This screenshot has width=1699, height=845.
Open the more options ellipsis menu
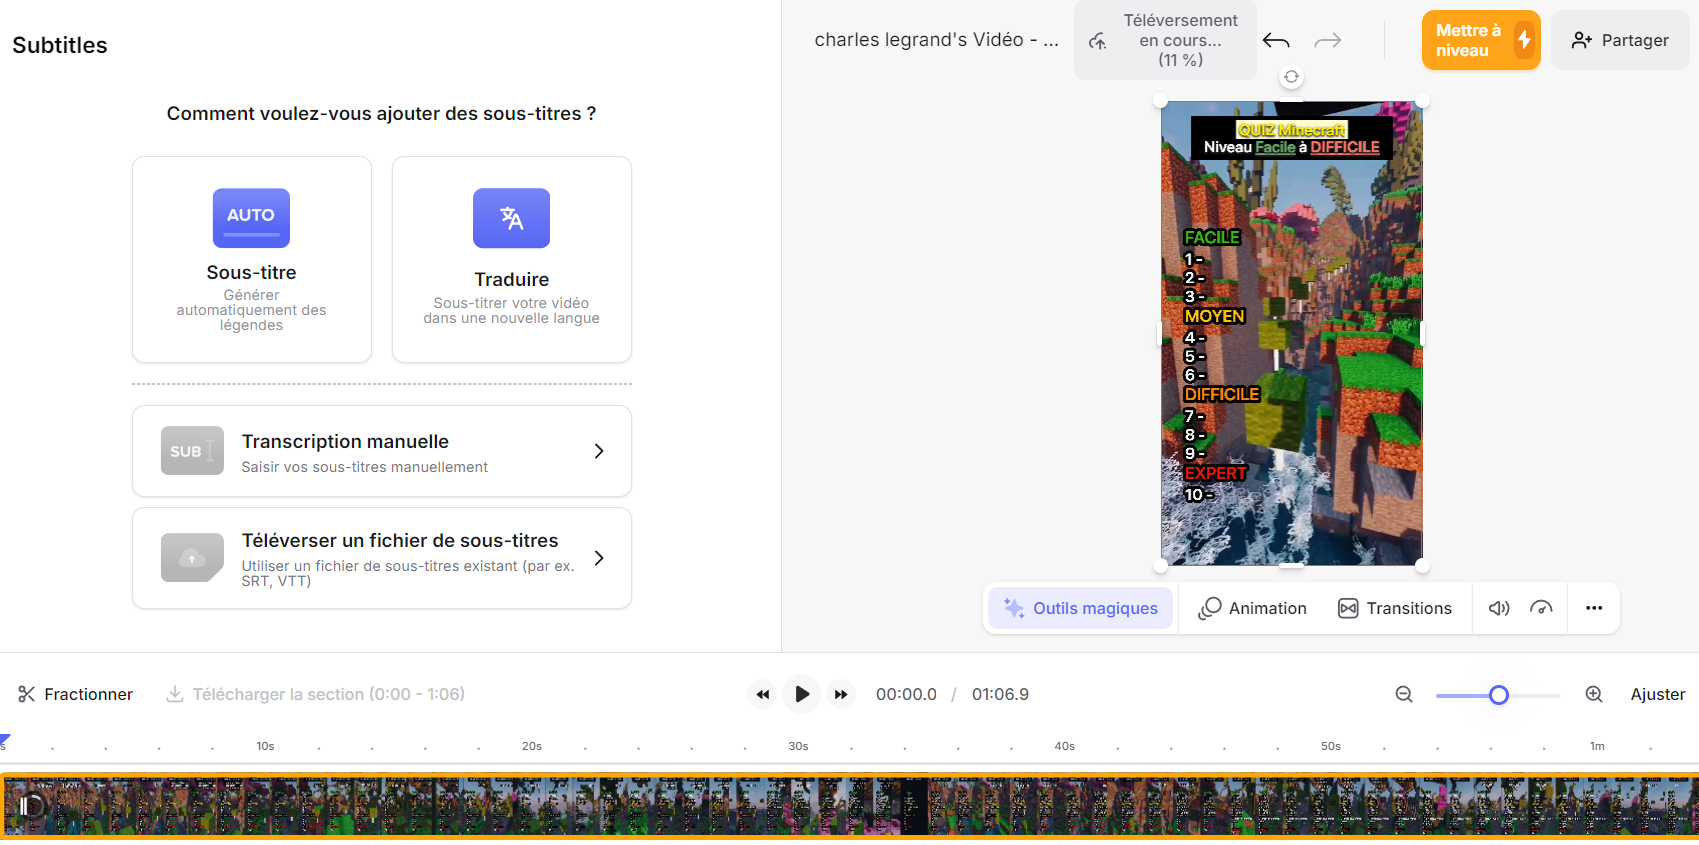click(x=1594, y=608)
